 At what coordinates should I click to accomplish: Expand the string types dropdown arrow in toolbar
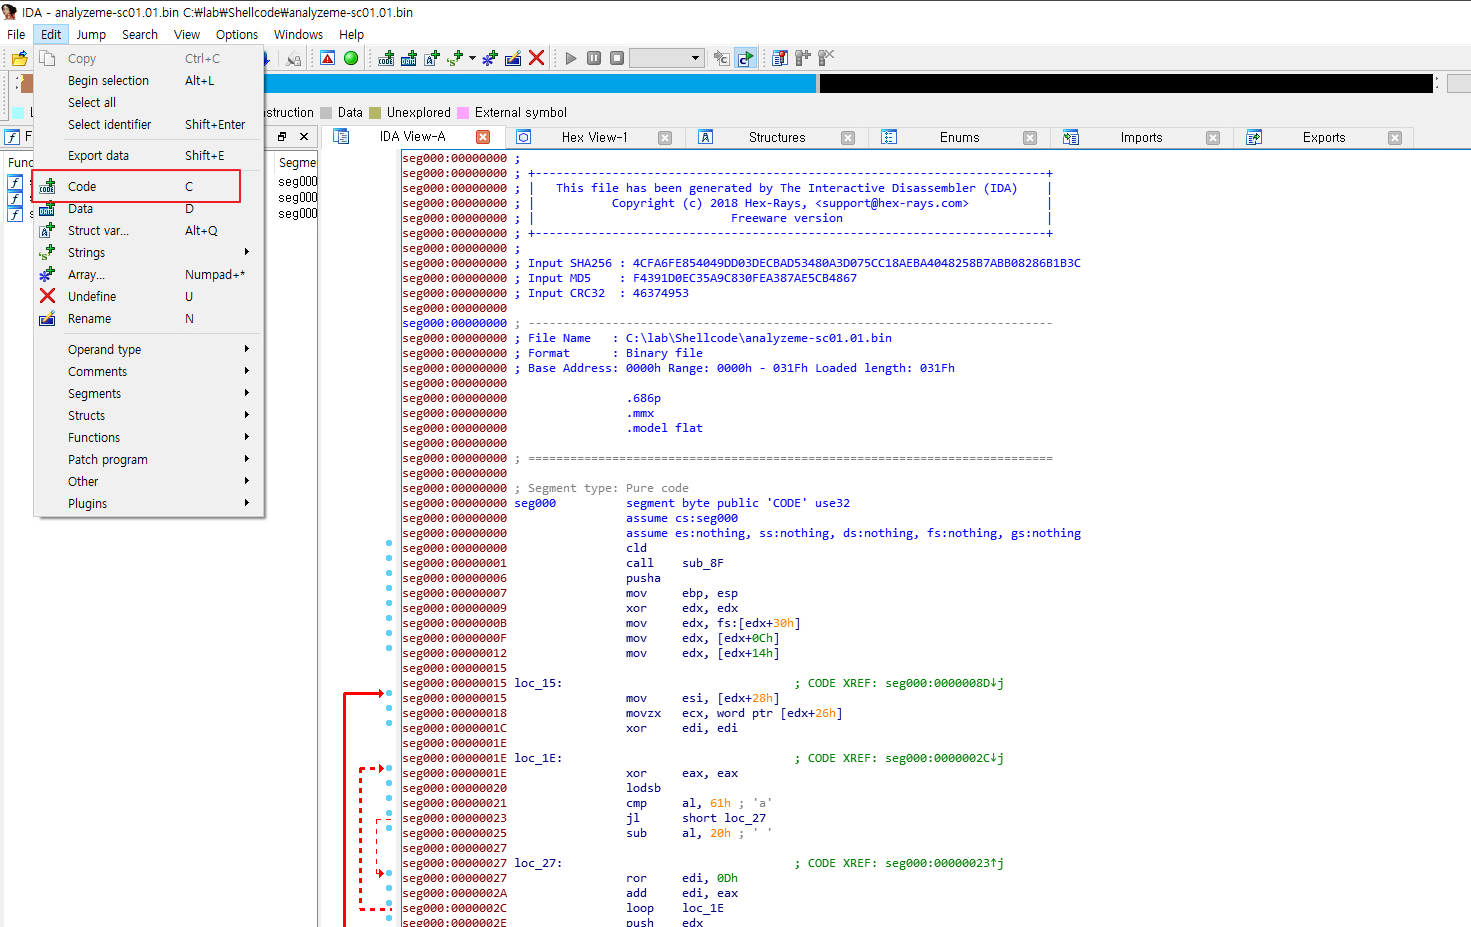point(472,58)
